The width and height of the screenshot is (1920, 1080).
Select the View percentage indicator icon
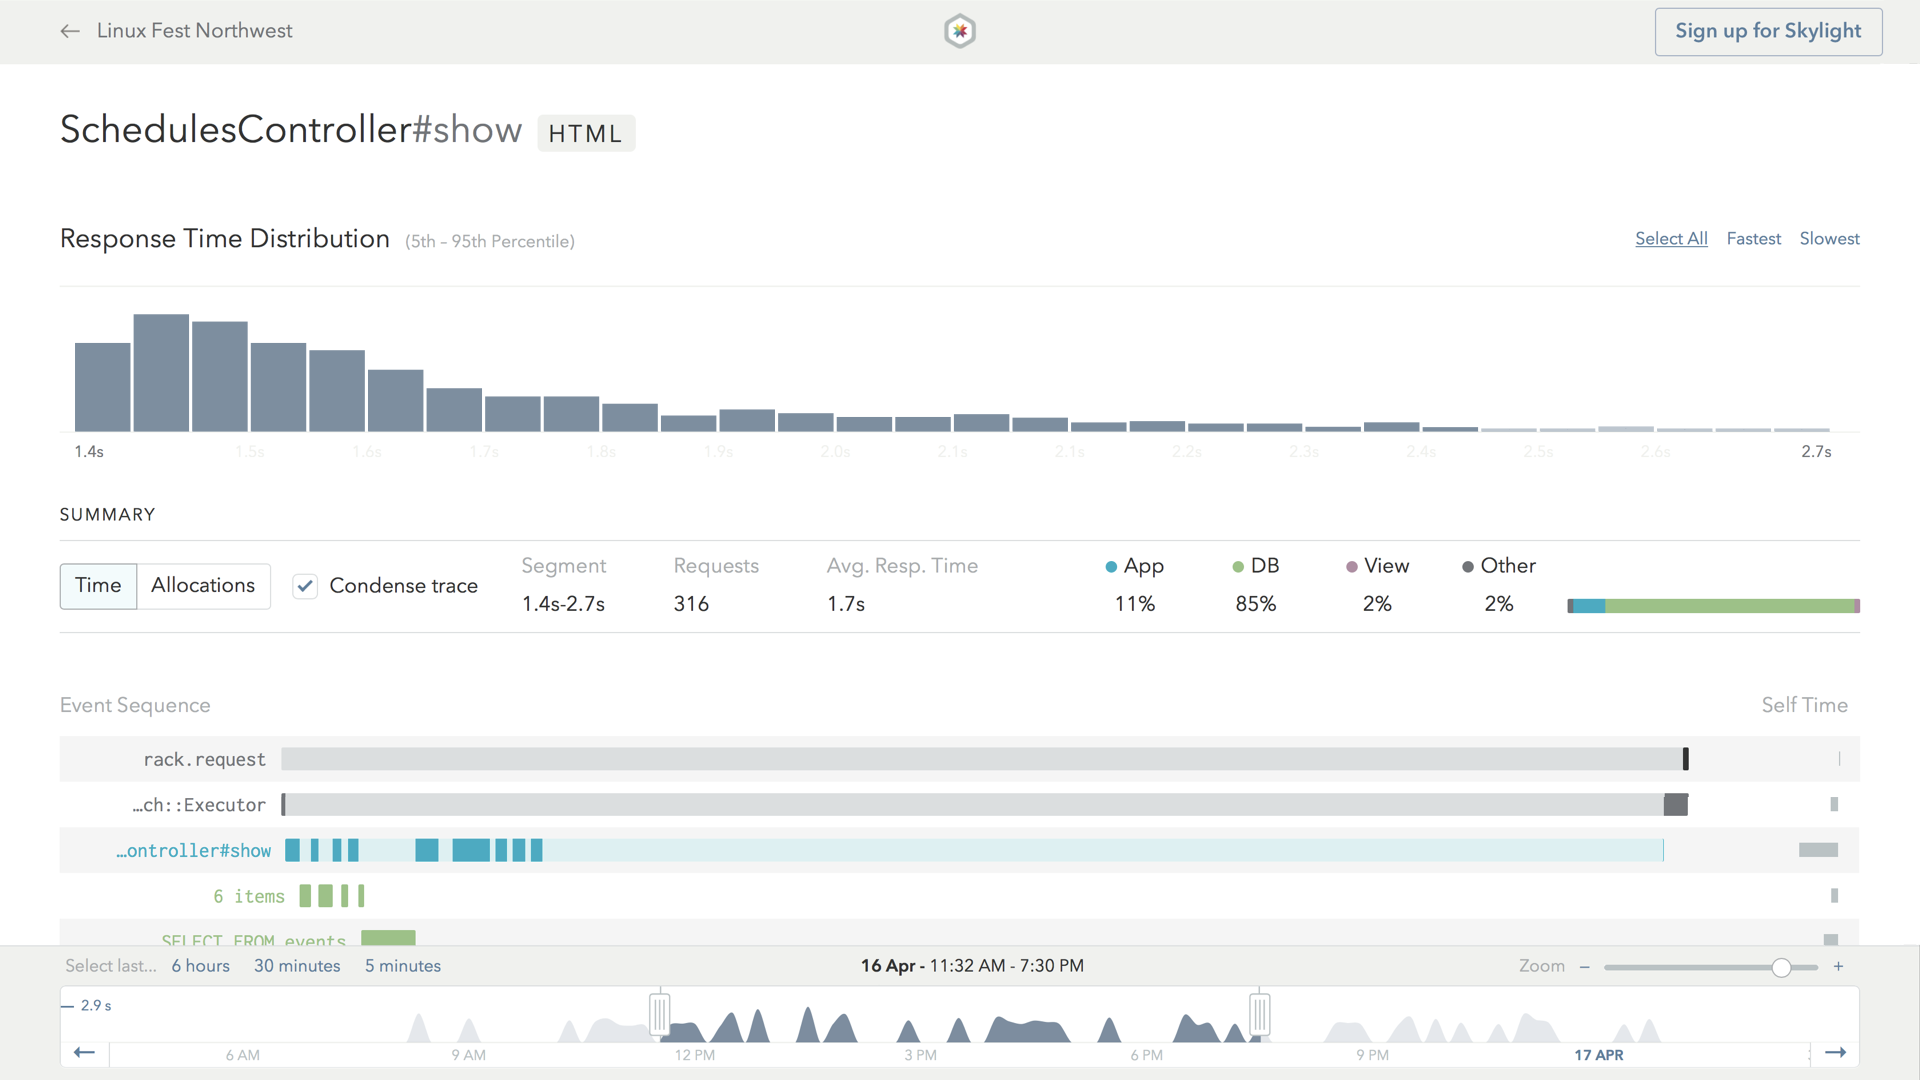[1349, 566]
